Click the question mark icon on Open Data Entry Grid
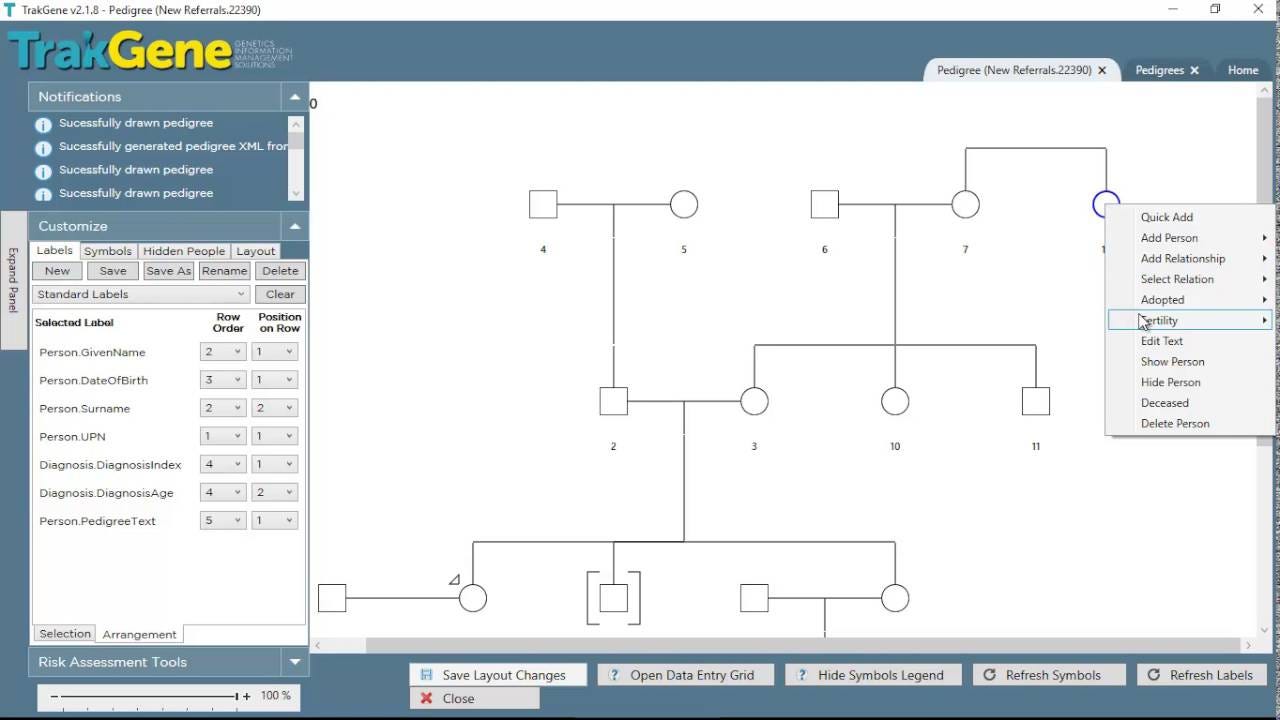Screen dimensions: 1280x720 coord(614,675)
